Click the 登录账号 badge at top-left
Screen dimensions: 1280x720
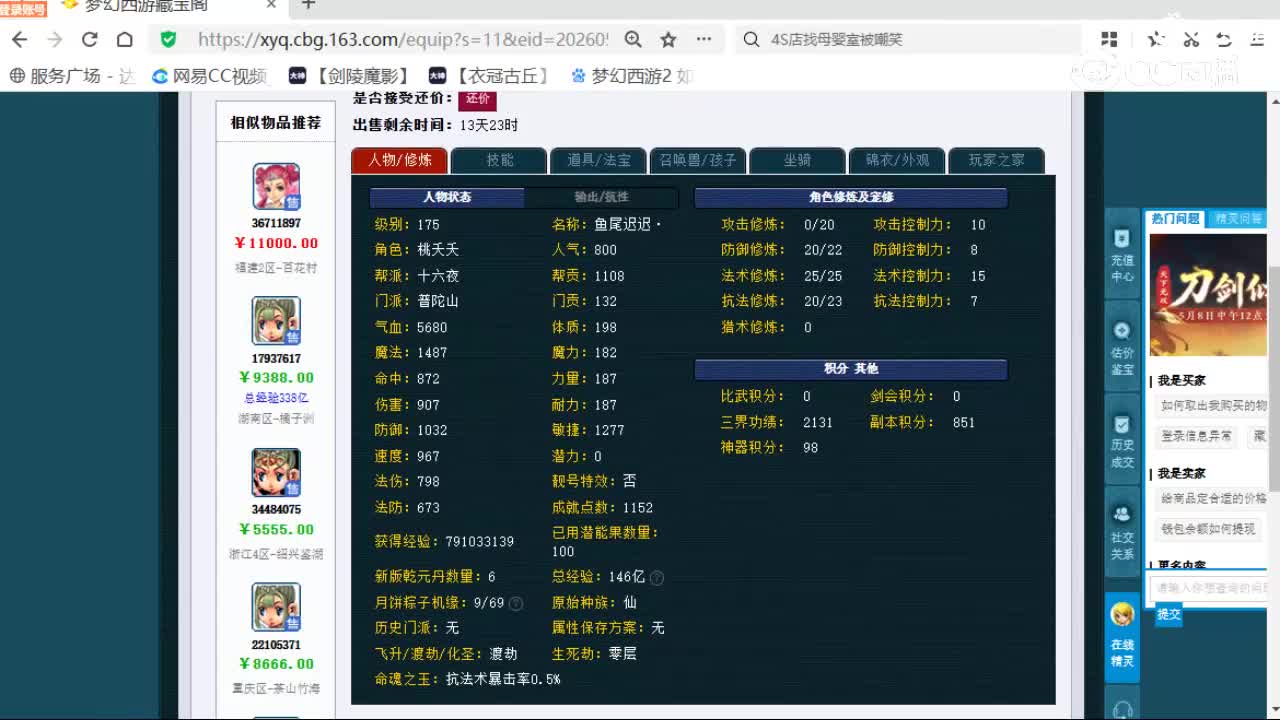22,9
